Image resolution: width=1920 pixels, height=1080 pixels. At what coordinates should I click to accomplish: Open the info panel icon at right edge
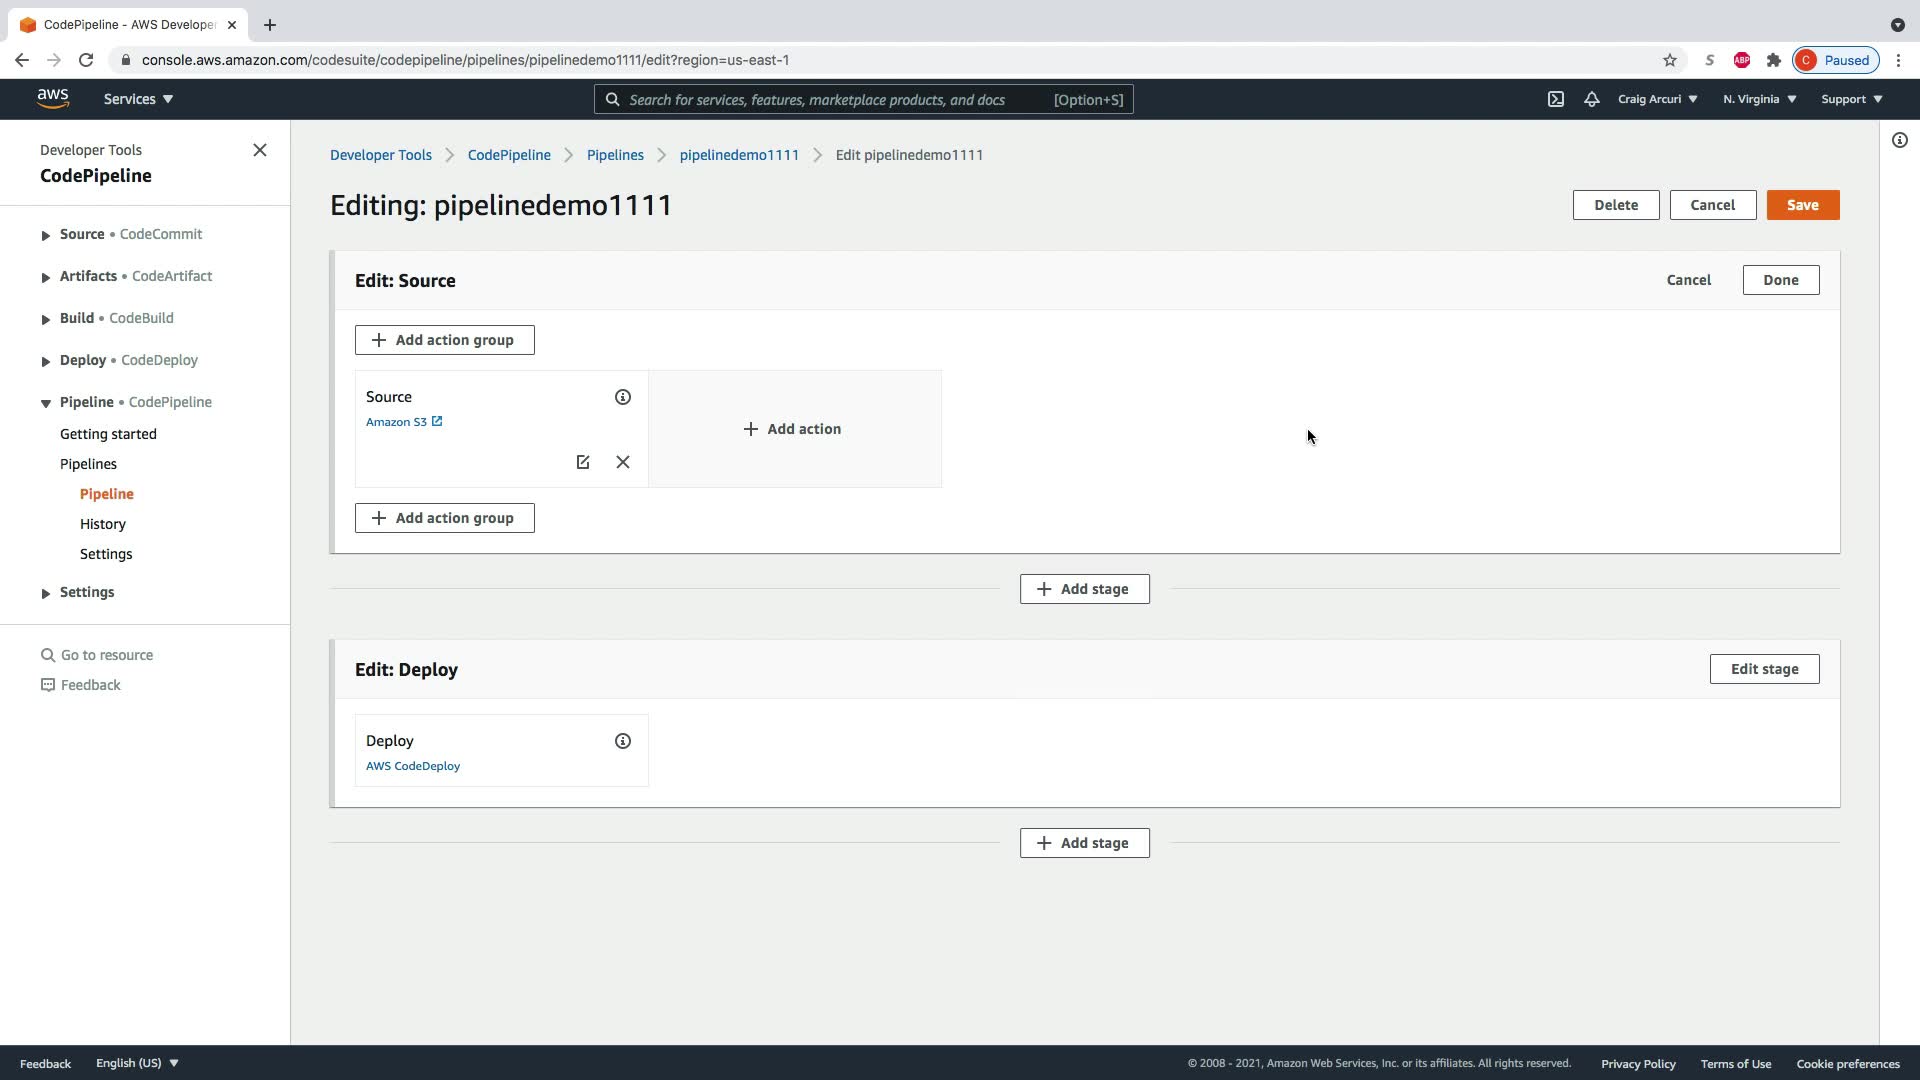coord(1900,140)
